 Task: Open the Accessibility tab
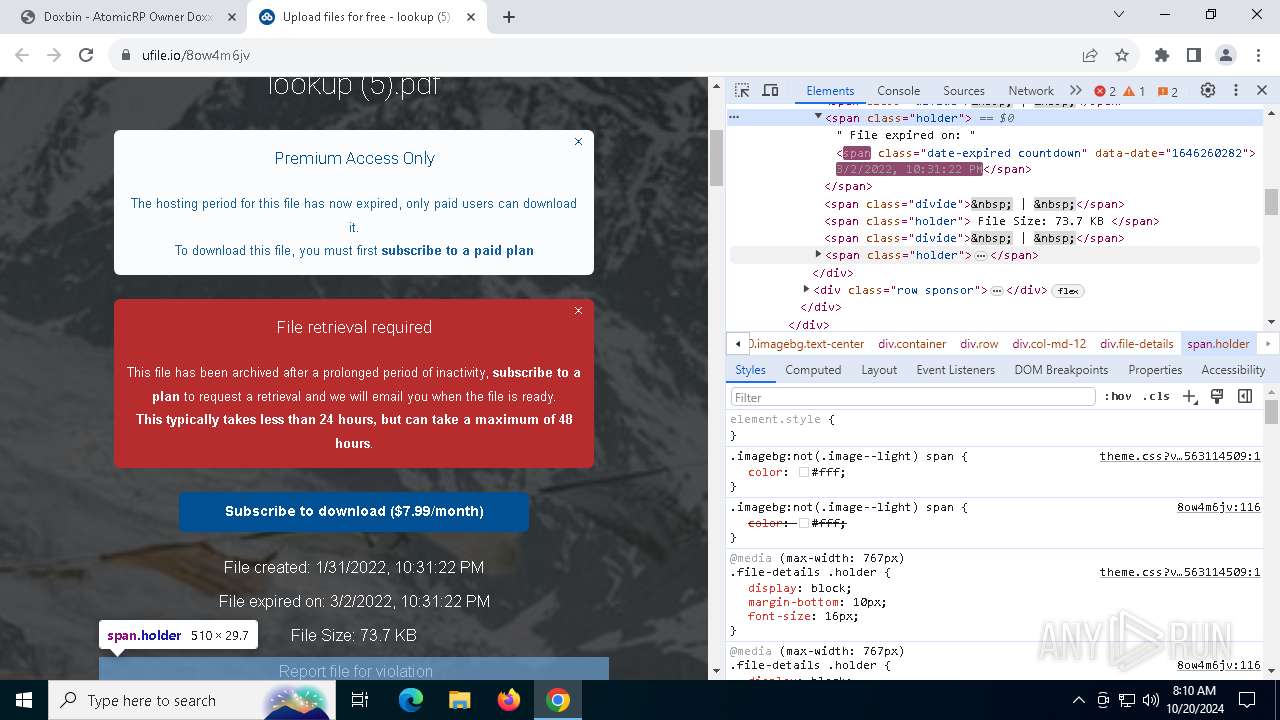click(1233, 370)
